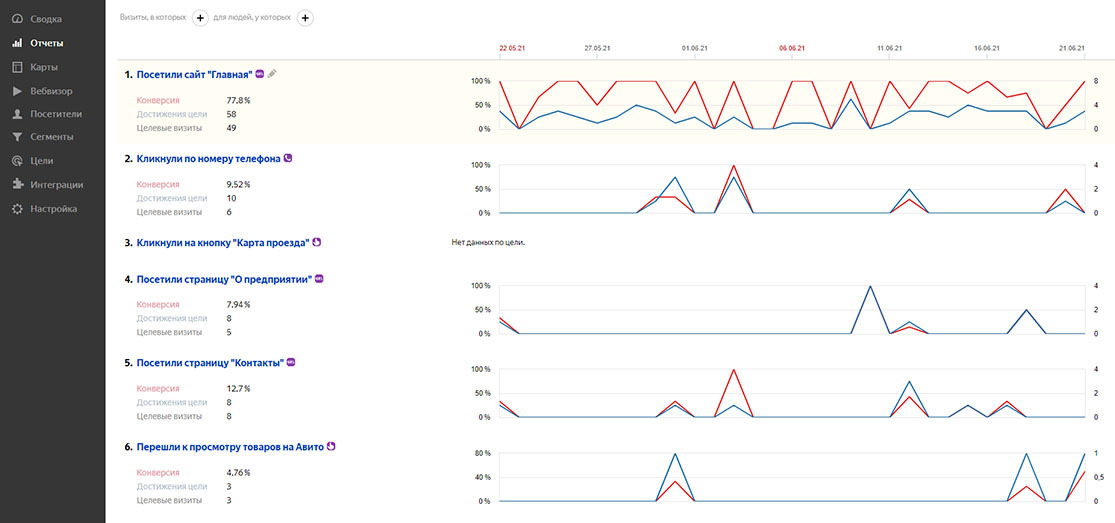1115x523 pixels.
Task: Click the 16.06.21 date on timeline
Action: point(987,48)
